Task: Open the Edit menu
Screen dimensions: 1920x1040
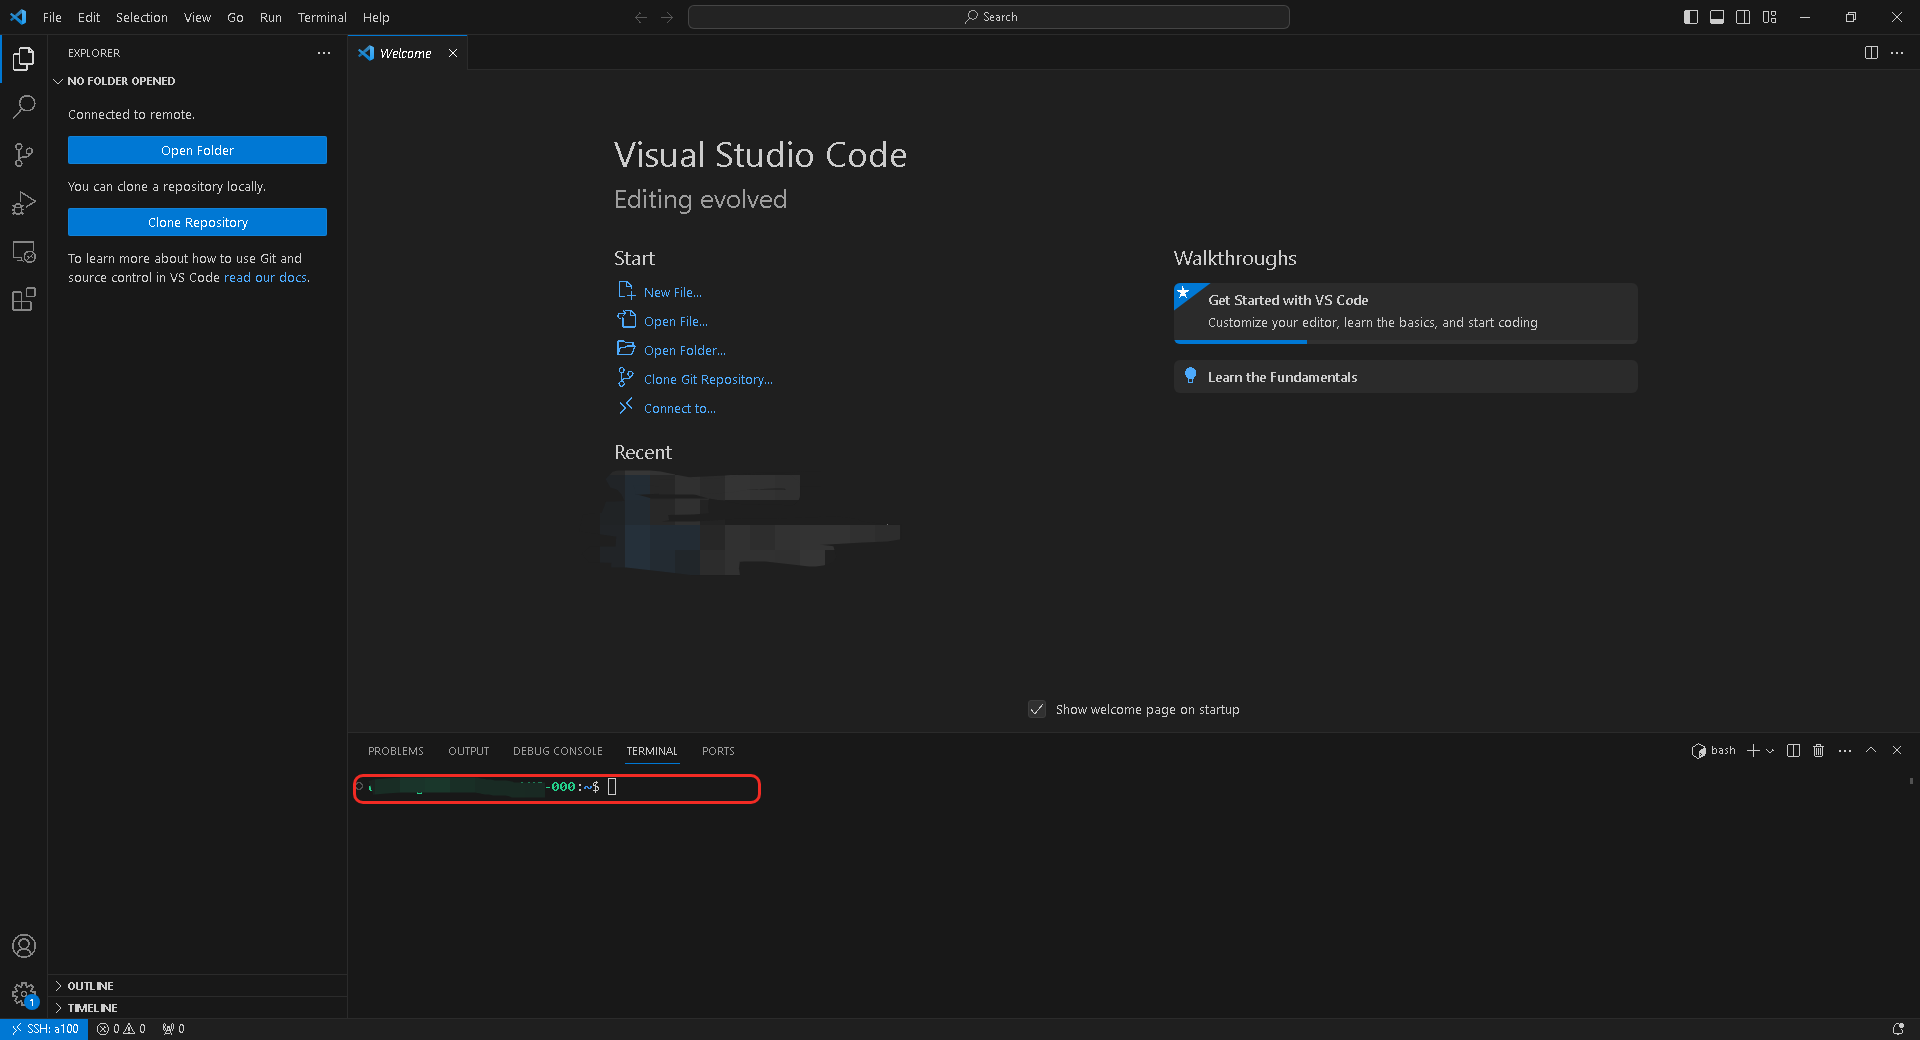Action: [89, 17]
